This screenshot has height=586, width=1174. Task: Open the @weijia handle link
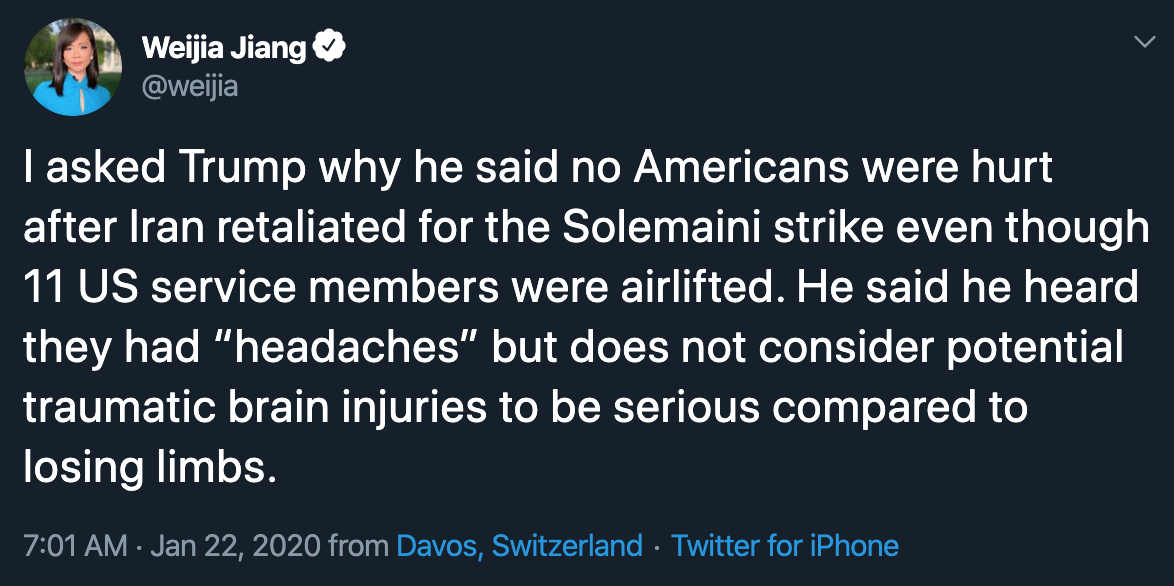(190, 87)
